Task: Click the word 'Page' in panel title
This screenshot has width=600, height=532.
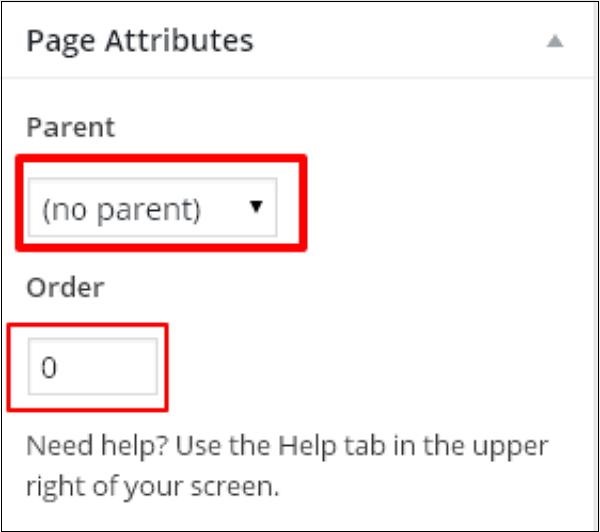Action: [x=54, y=41]
